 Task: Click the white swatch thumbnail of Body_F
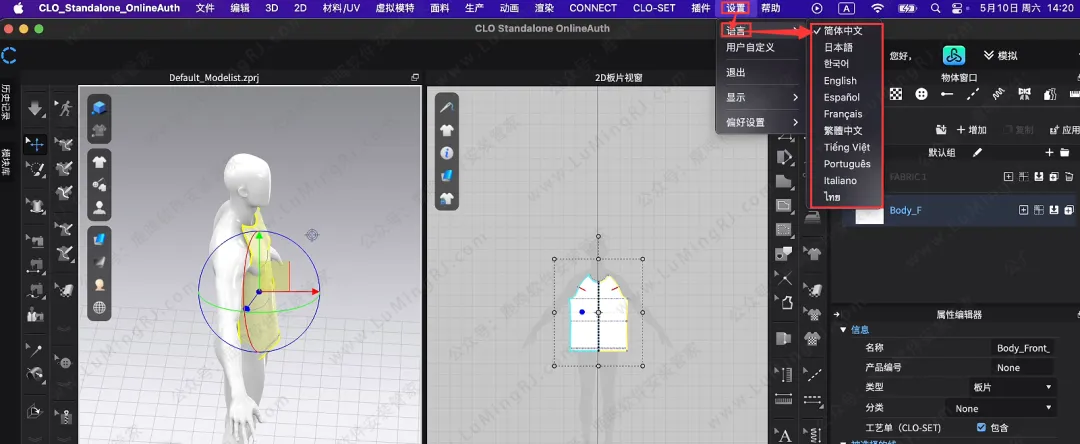pos(869,215)
